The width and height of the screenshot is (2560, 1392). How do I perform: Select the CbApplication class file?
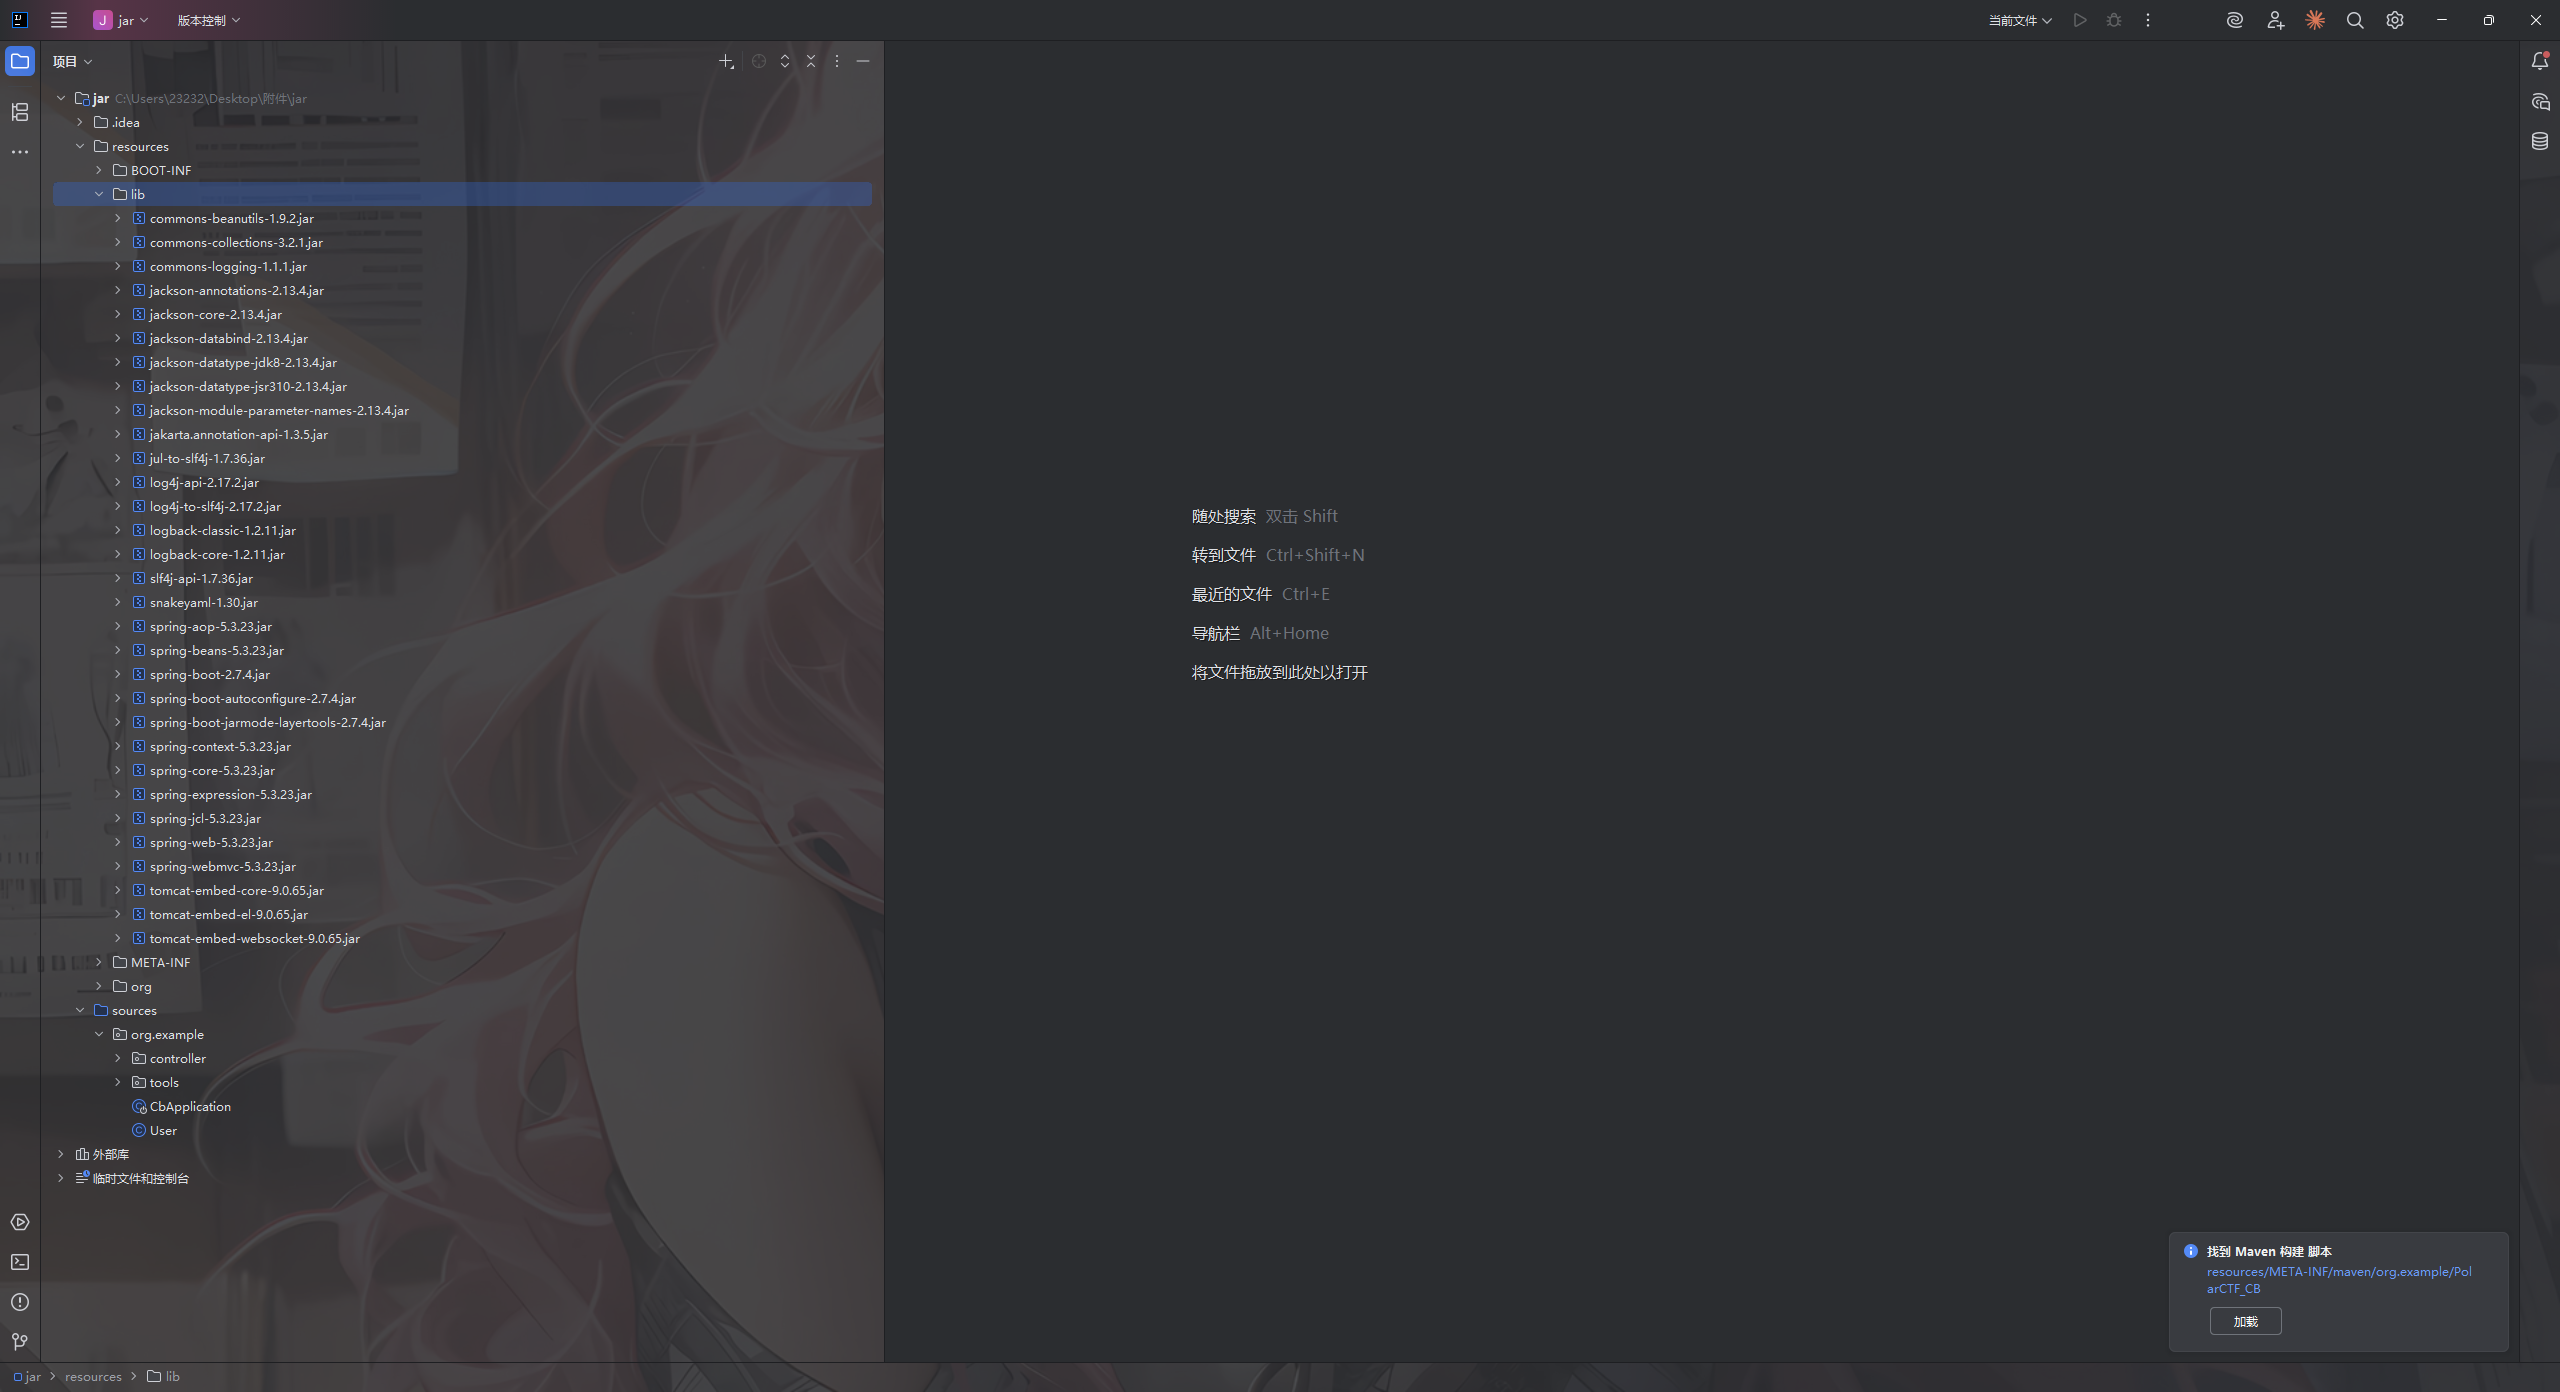click(190, 1106)
